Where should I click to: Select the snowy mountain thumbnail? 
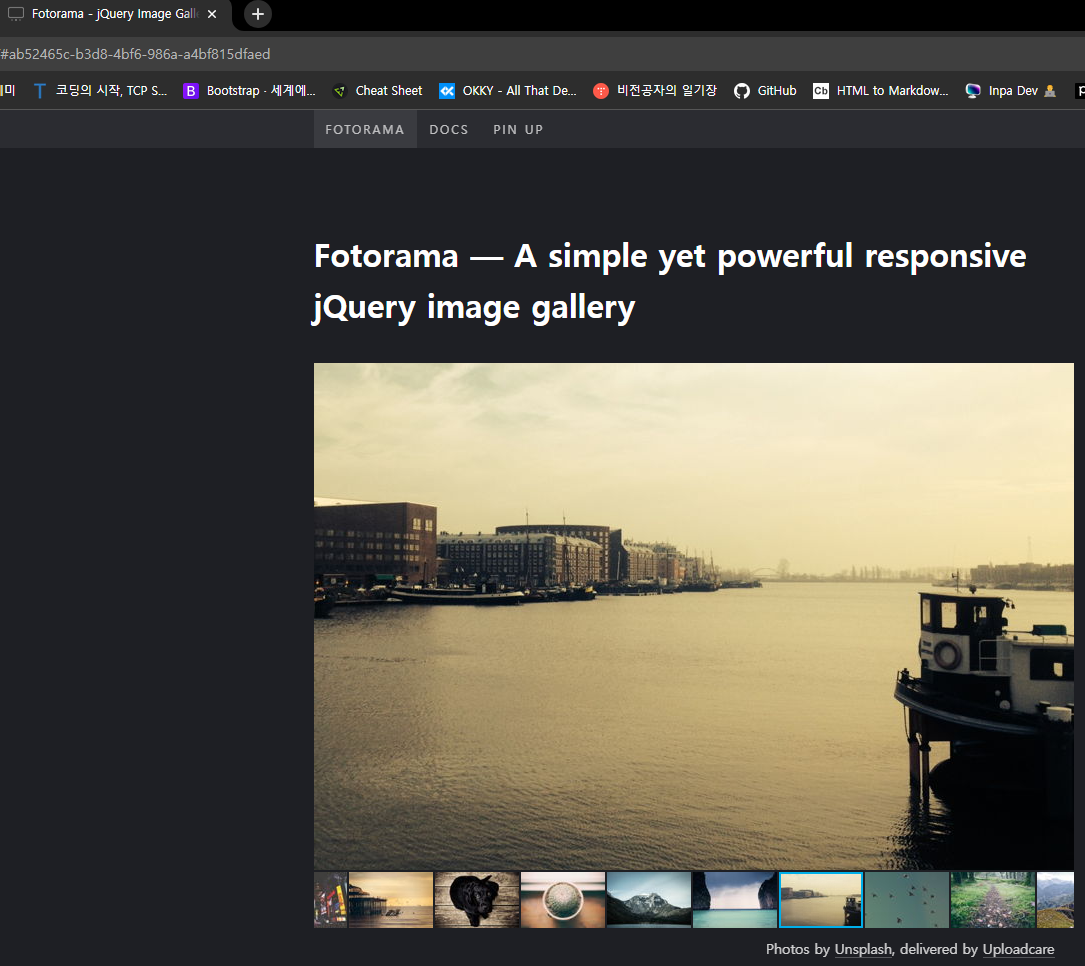pos(649,900)
